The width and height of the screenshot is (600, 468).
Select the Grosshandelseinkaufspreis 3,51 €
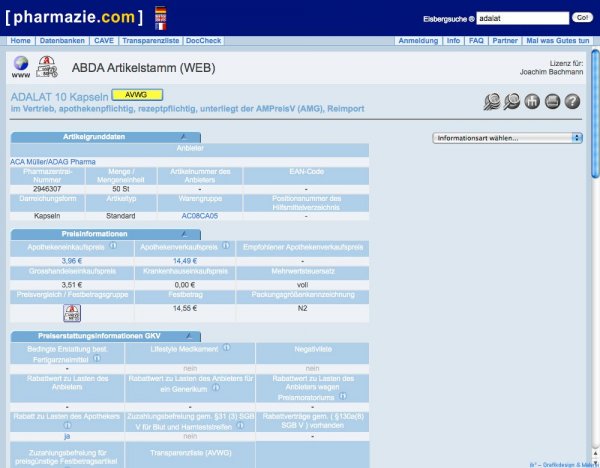tap(72, 285)
